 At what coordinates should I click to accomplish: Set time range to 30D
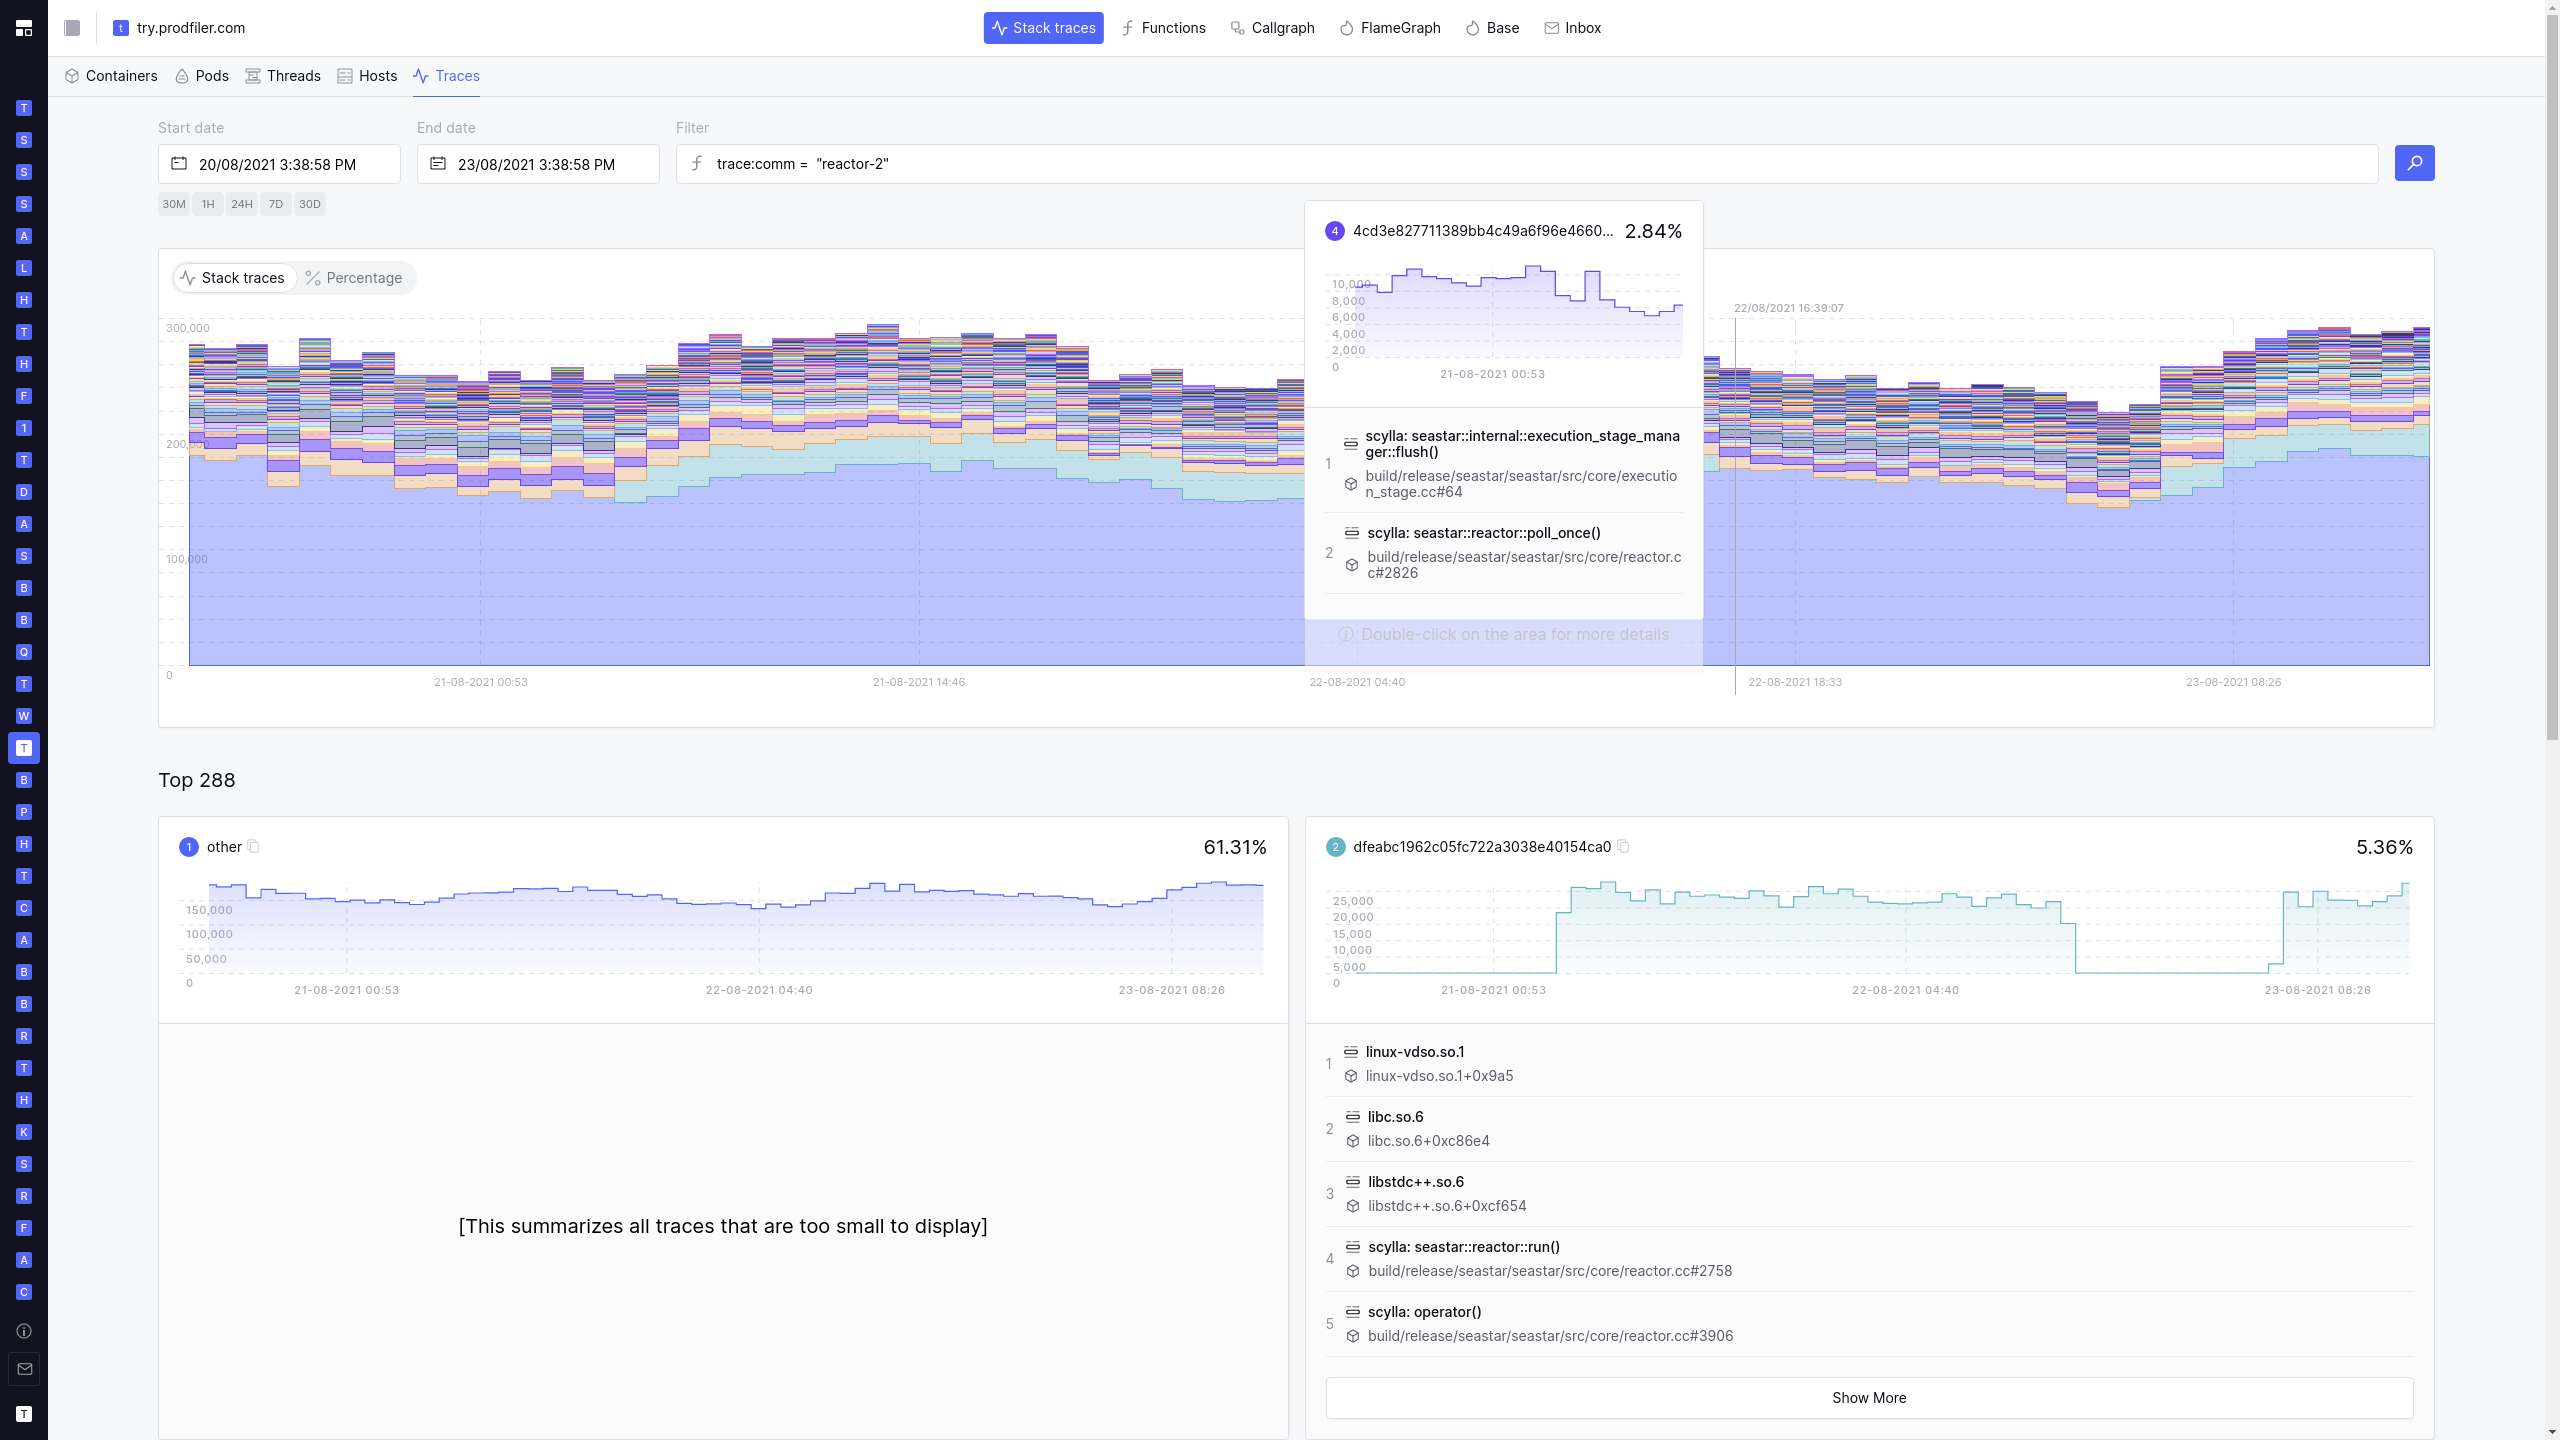(x=310, y=204)
